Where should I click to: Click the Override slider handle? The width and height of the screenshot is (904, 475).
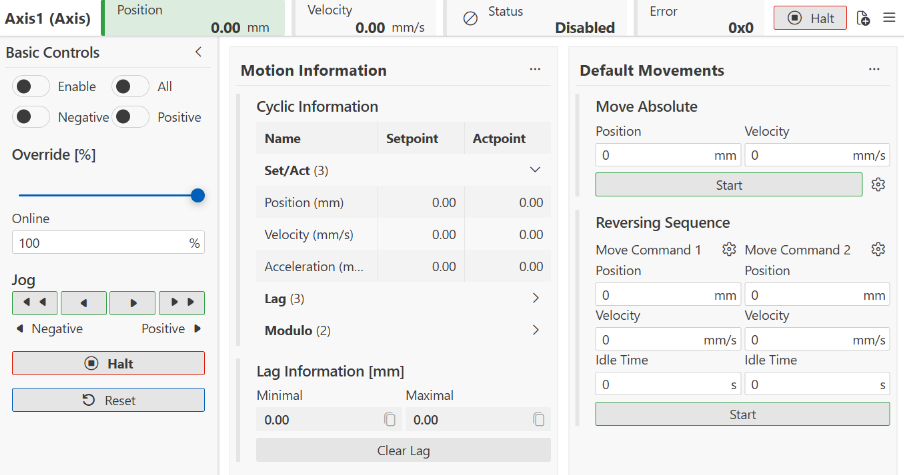(198, 195)
